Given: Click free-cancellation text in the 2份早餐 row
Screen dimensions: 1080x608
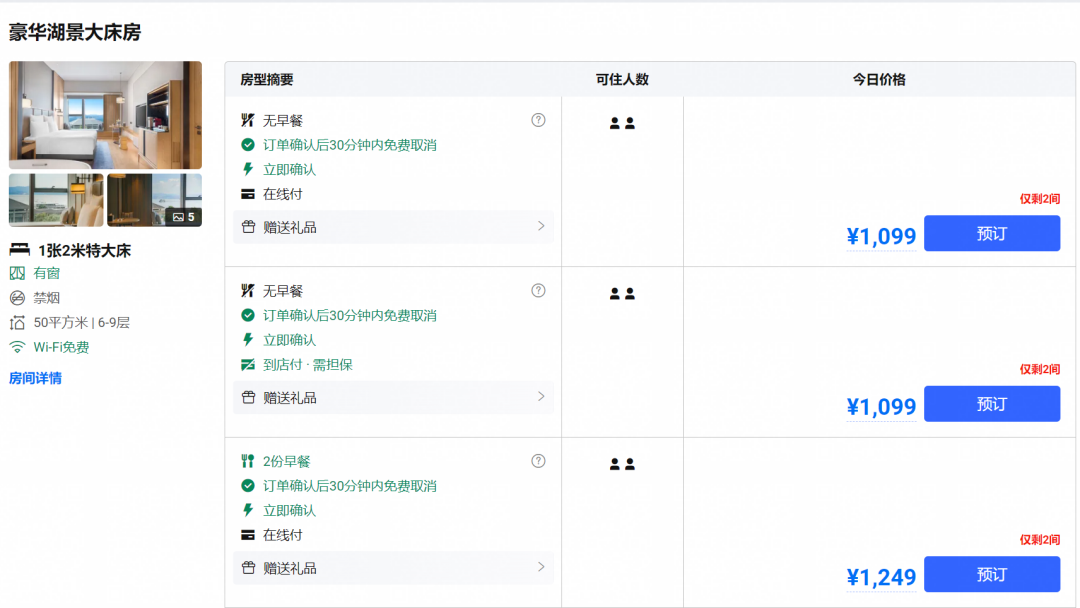Looking at the screenshot, I should (349, 486).
